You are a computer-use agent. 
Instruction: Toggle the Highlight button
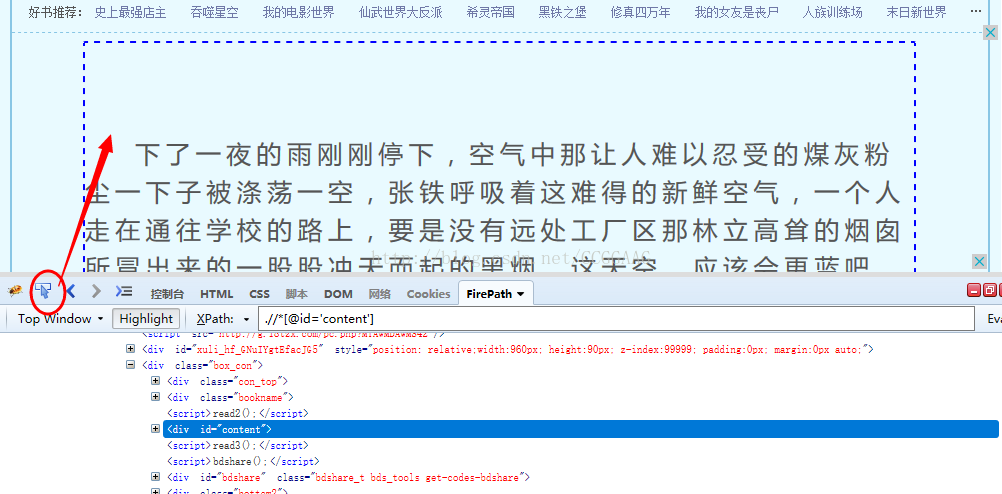click(146, 318)
